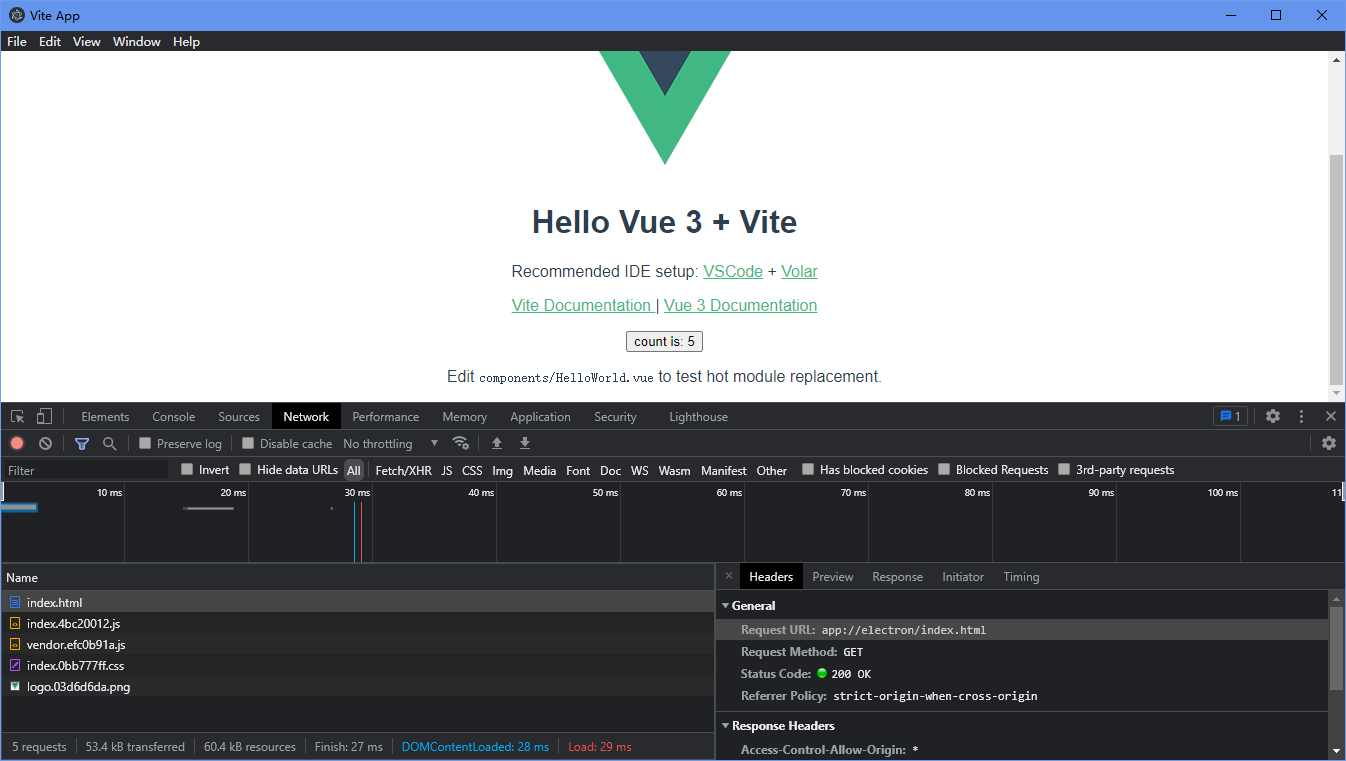Screen dimensions: 1346x761
Task: Switch to the Application tab
Action: pos(540,416)
